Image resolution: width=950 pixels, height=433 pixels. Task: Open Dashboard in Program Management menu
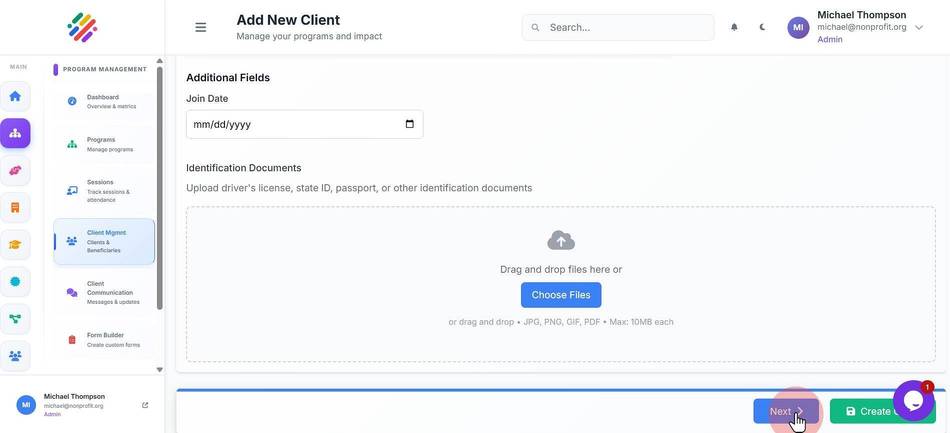(104, 101)
